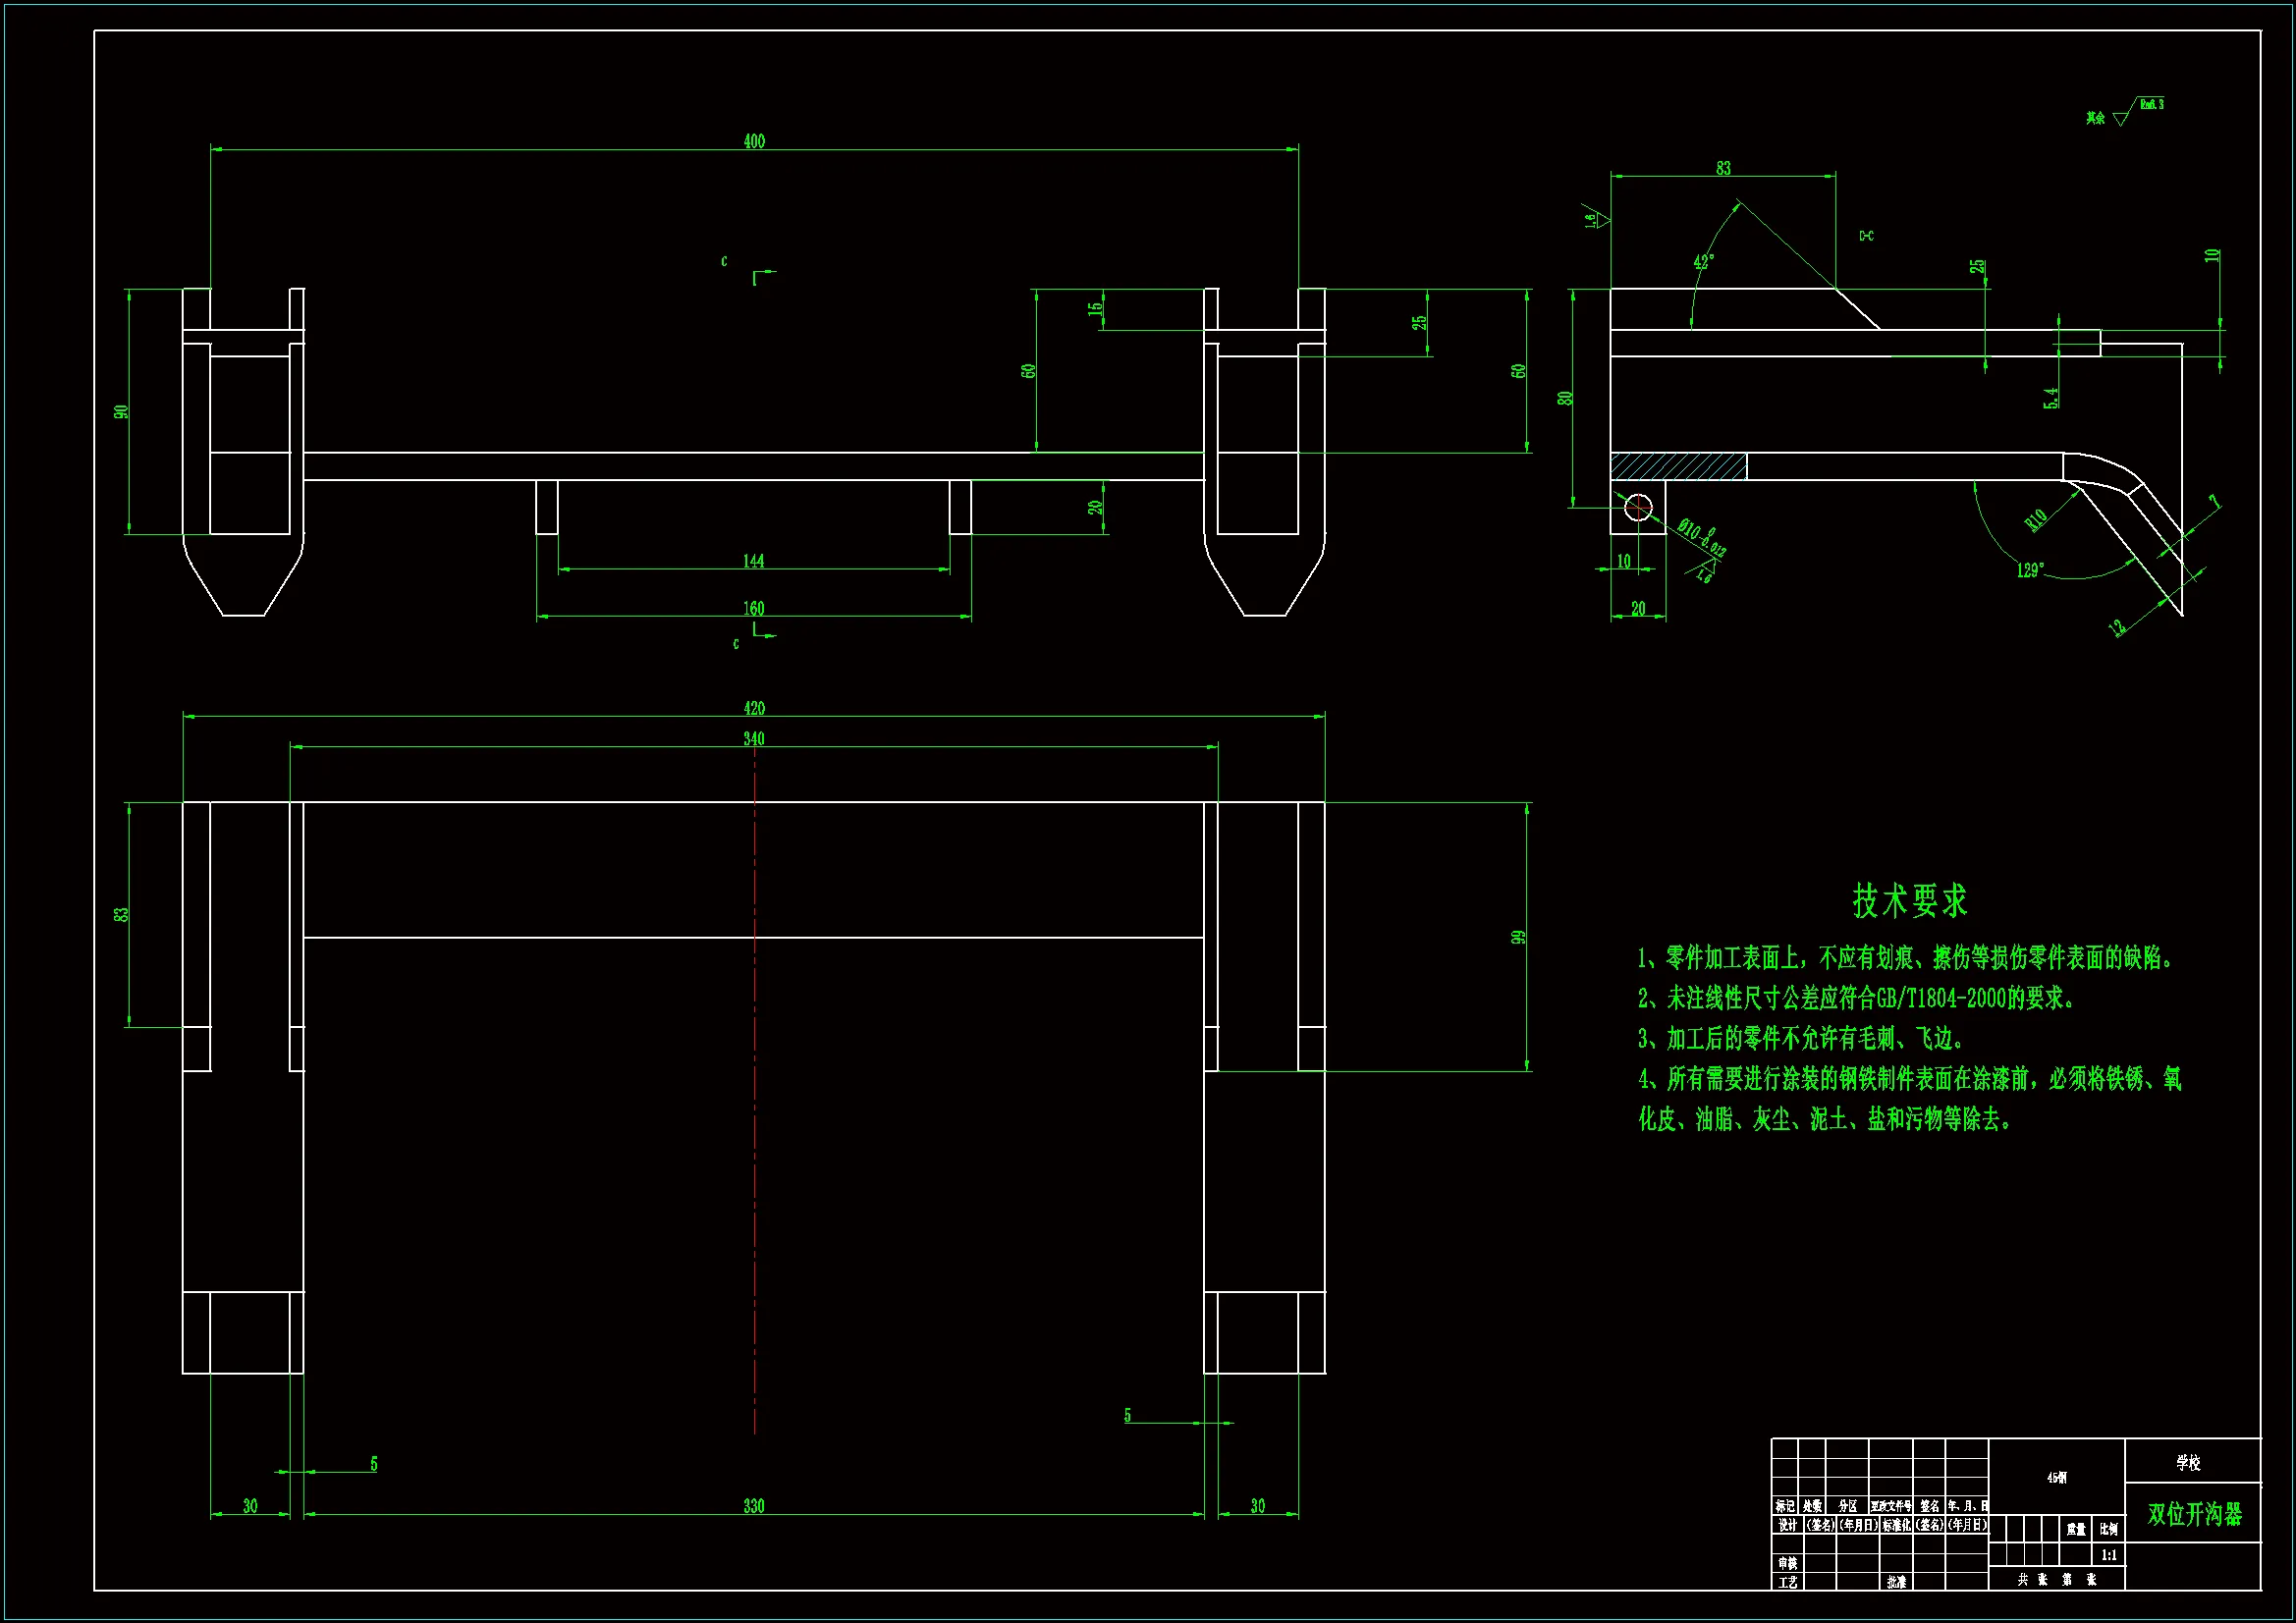Image resolution: width=2296 pixels, height=1623 pixels.
Task: Click the 技术要求 heading text
Action: [1909, 901]
